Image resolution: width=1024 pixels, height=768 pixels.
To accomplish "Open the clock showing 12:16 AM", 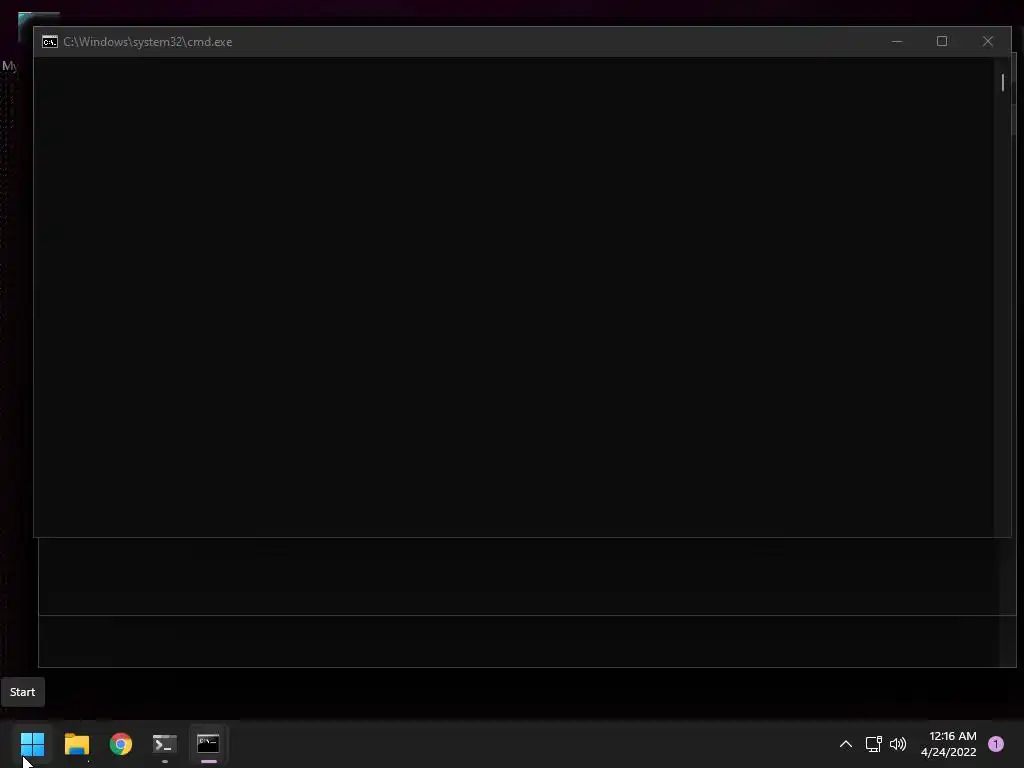I will pyautogui.click(x=948, y=744).
